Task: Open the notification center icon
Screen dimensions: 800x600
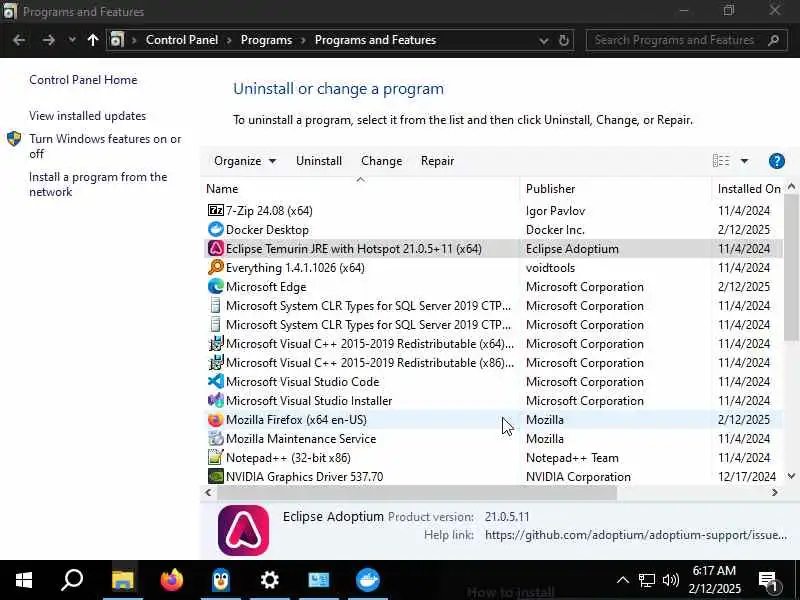Action: (768, 580)
